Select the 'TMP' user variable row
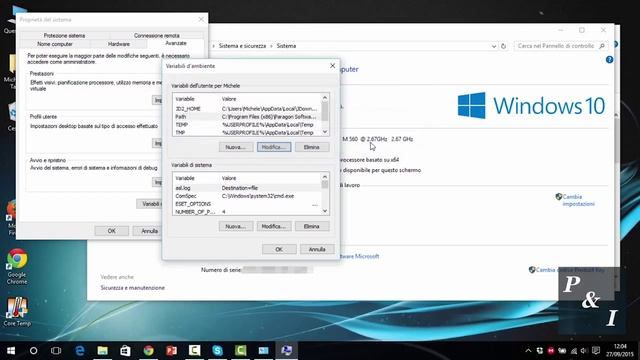This screenshot has width=640, height=360. pyautogui.click(x=247, y=133)
